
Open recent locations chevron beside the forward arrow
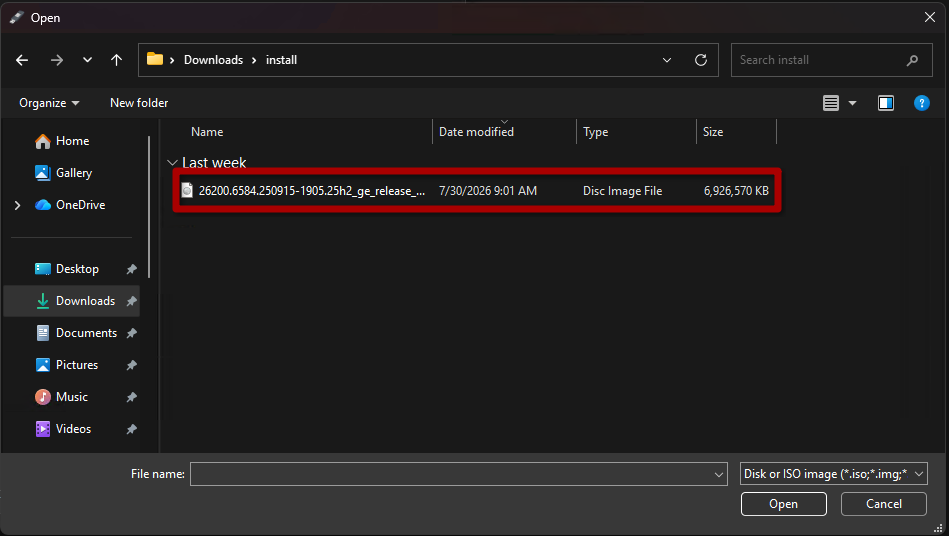pos(88,60)
